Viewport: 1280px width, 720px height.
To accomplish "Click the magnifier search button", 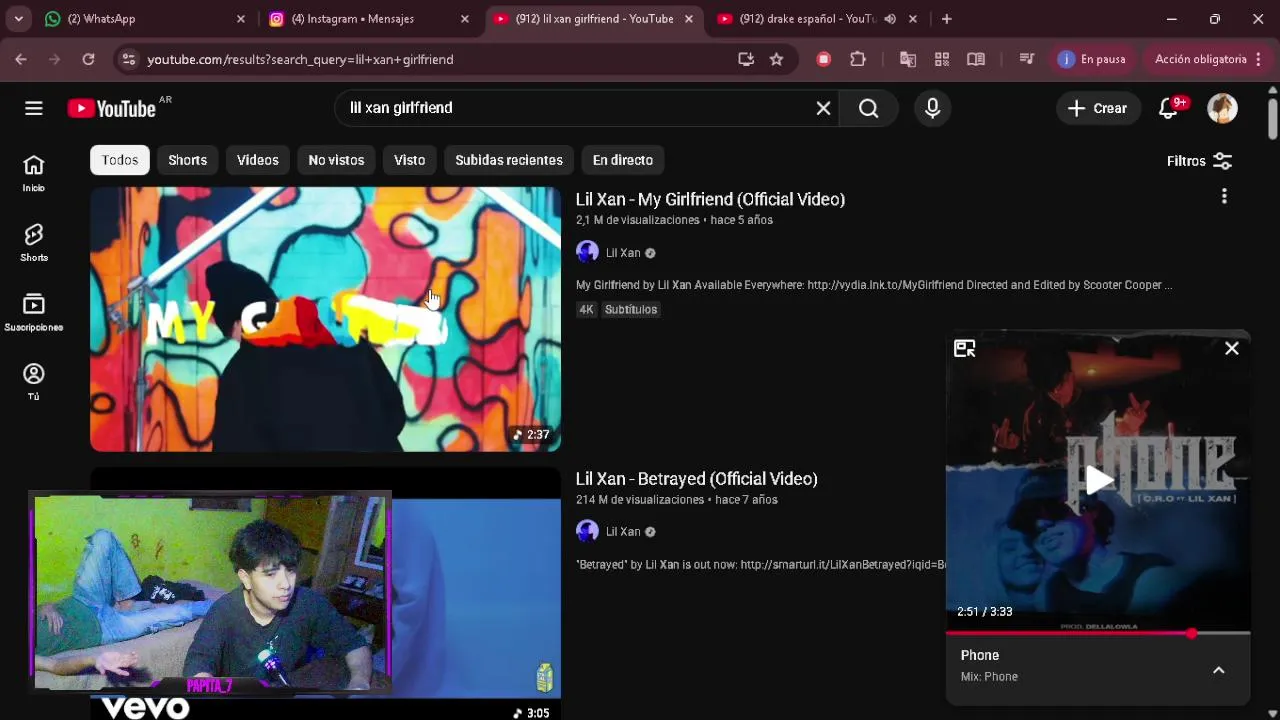I will coord(869,108).
